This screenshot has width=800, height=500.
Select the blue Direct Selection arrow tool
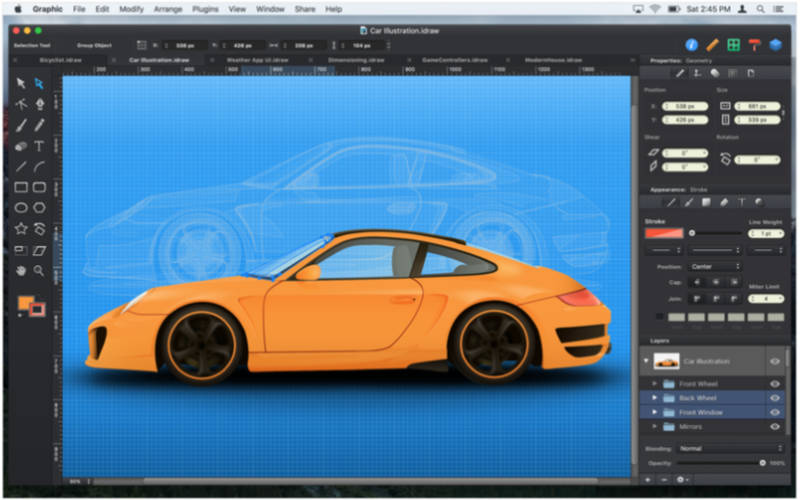tap(39, 83)
